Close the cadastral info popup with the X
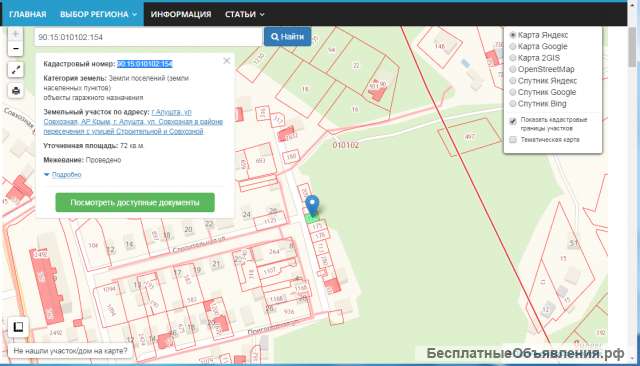Image resolution: width=640 pixels, height=366 pixels. pyautogui.click(x=227, y=61)
